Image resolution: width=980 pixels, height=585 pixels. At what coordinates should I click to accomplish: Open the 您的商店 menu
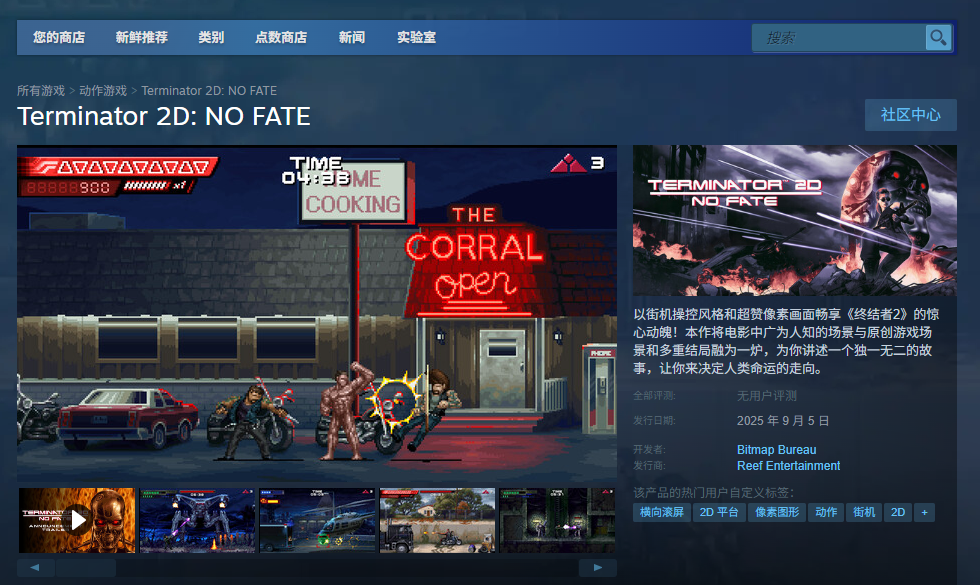59,38
